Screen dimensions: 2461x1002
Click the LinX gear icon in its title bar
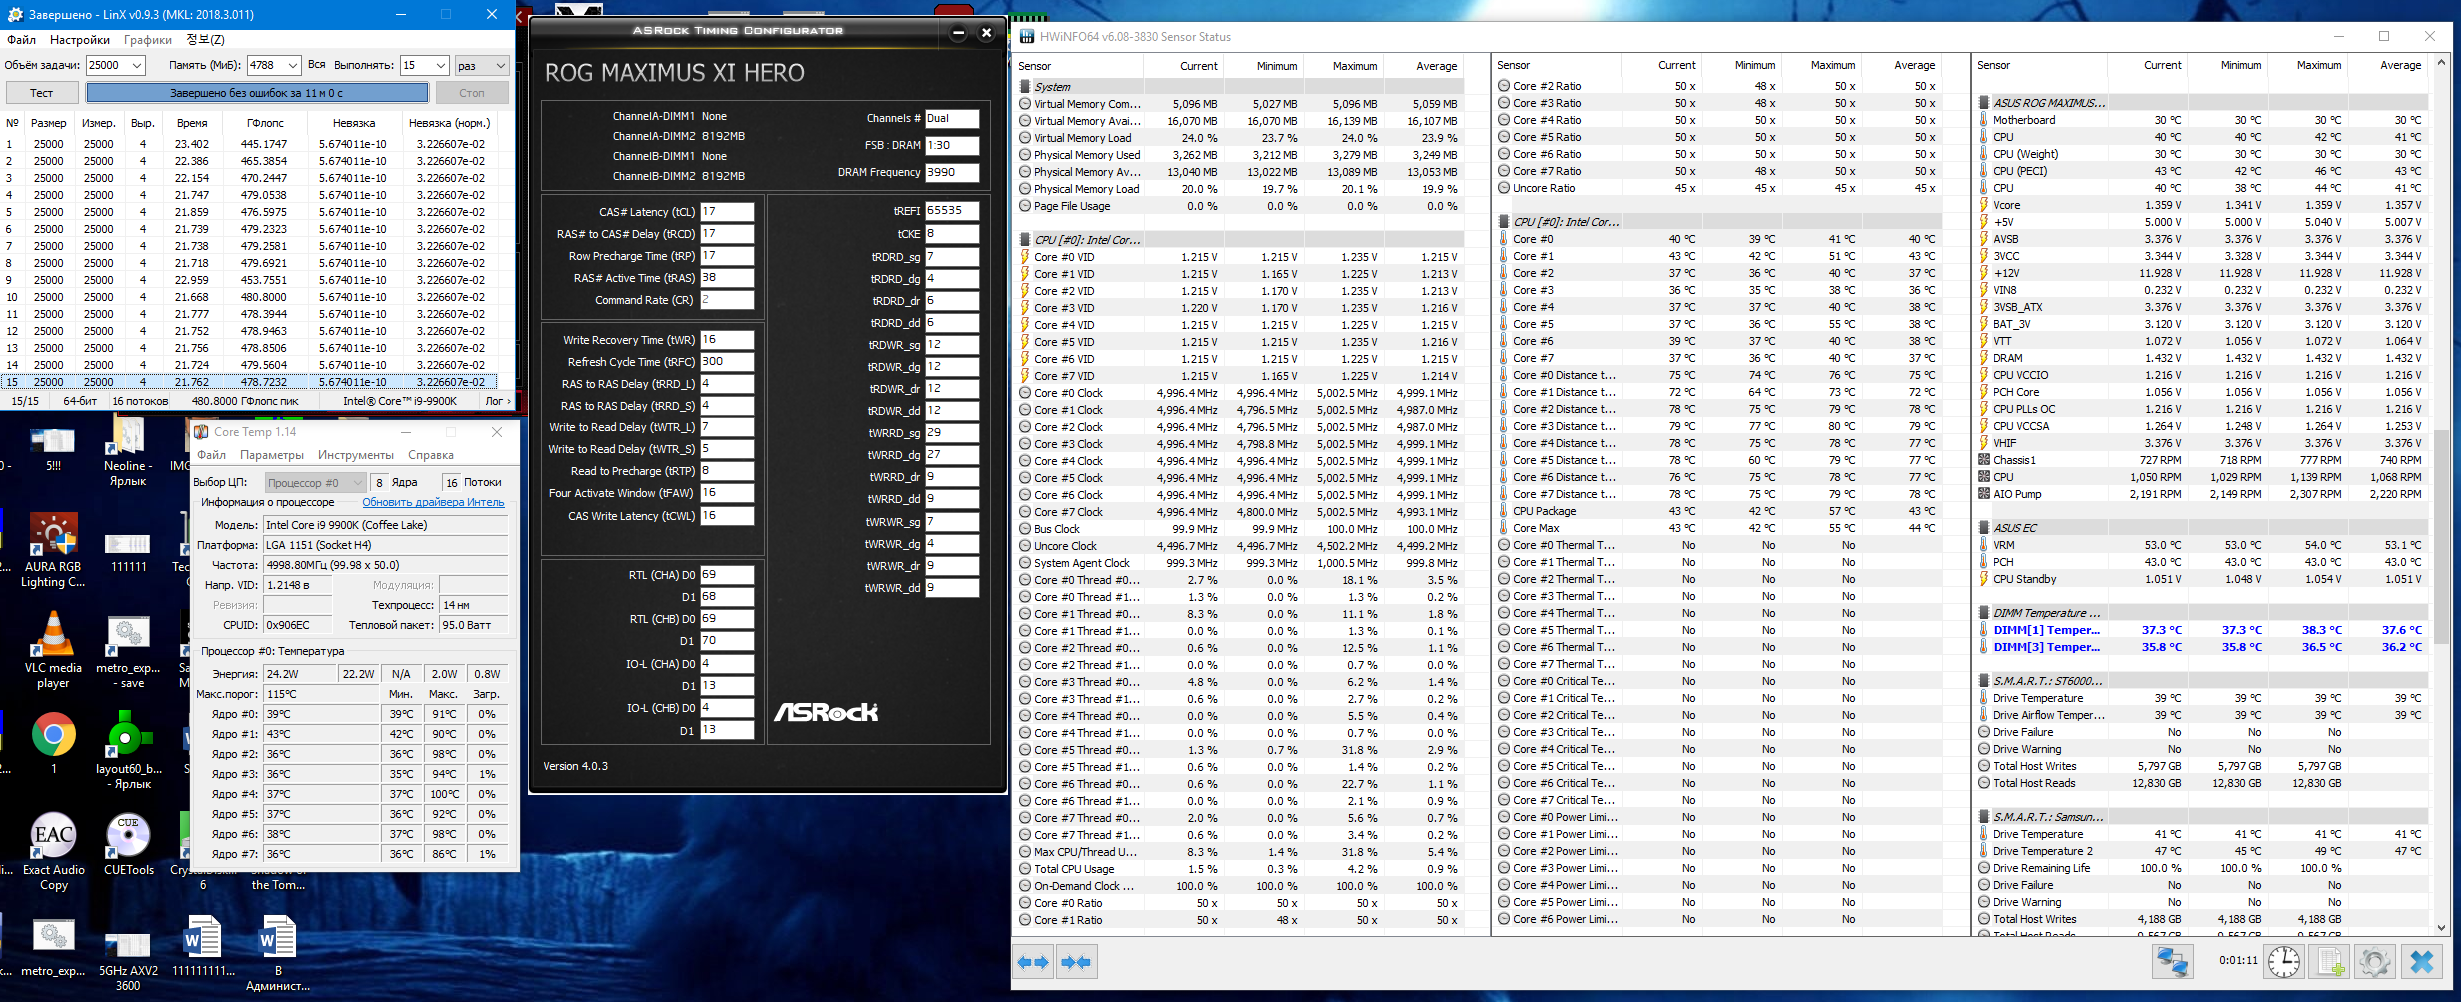pos(13,14)
